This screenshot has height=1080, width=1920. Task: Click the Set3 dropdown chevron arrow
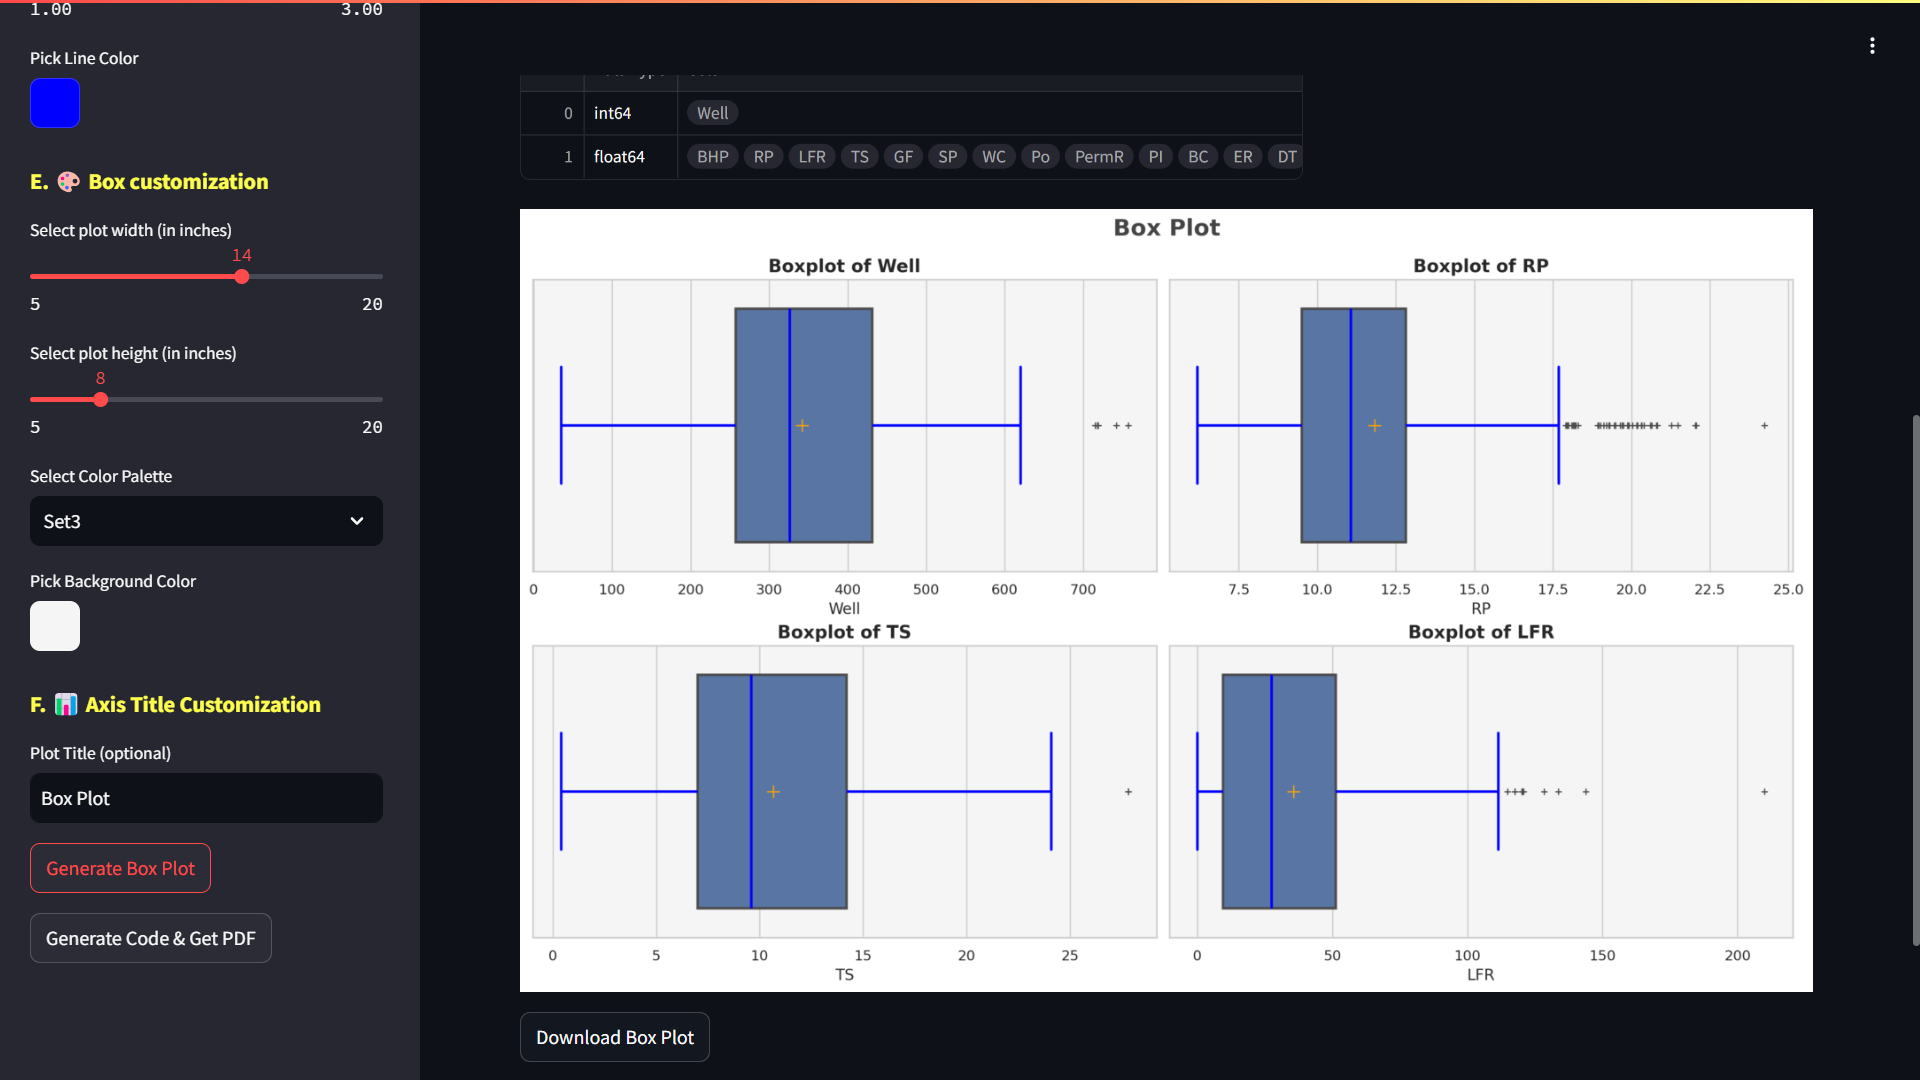tap(357, 521)
